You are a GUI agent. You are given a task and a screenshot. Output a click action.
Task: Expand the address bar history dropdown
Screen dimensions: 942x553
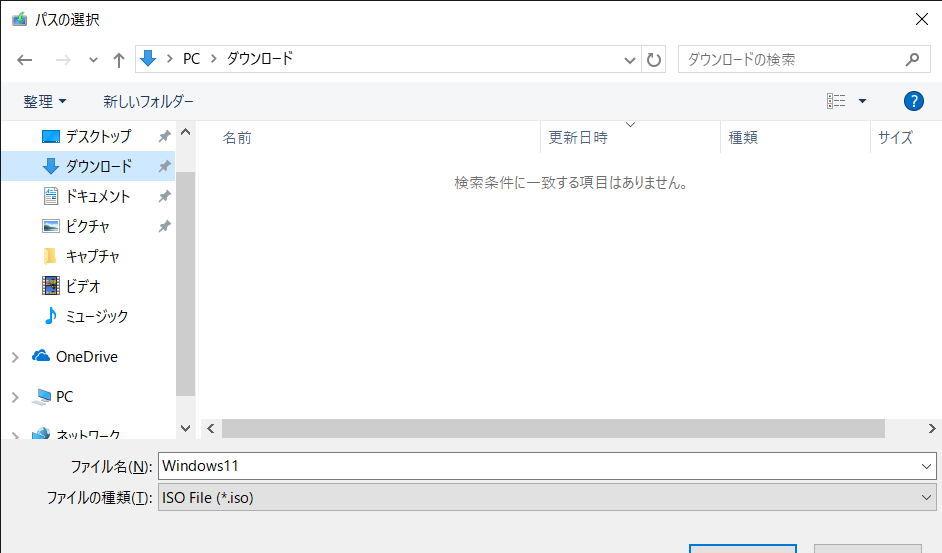(x=630, y=60)
